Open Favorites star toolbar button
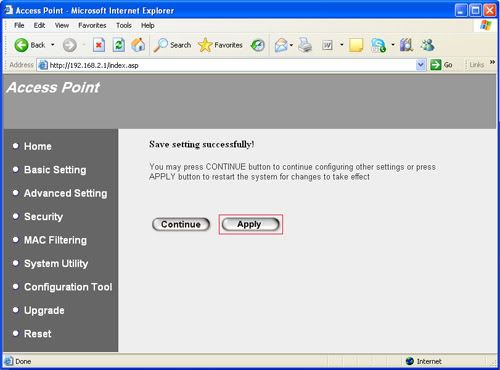 pyautogui.click(x=220, y=45)
